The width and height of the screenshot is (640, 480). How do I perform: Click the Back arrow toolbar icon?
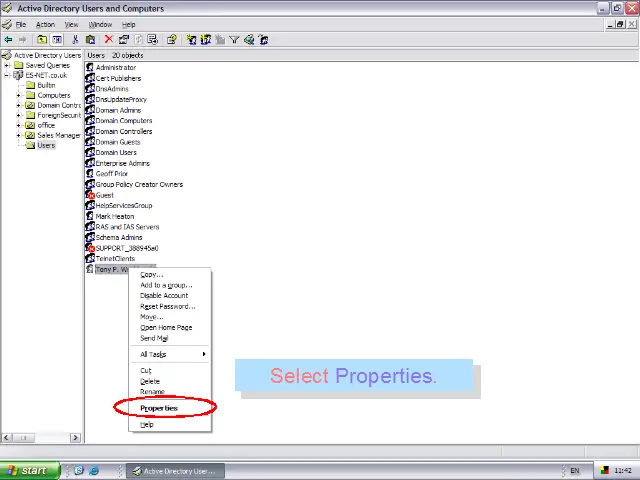tap(8, 40)
